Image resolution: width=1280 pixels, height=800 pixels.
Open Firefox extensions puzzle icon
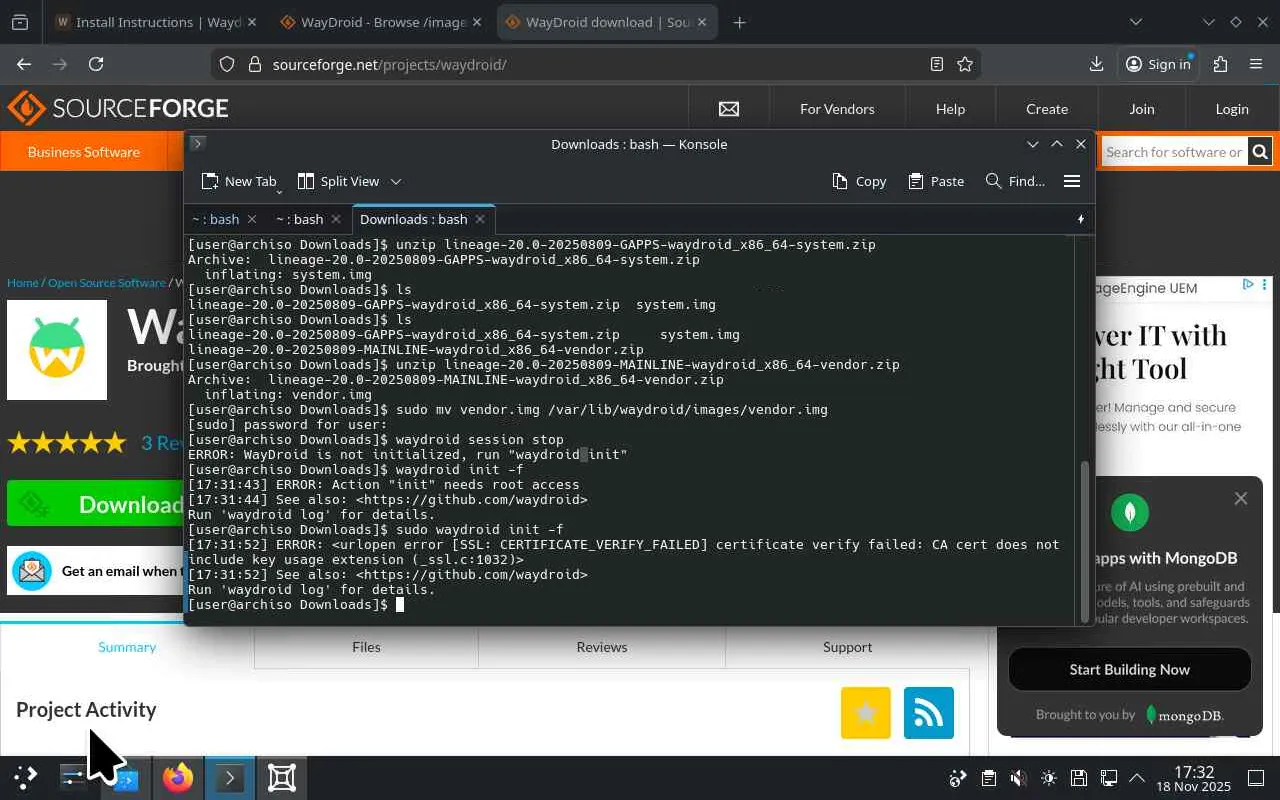(x=1220, y=64)
